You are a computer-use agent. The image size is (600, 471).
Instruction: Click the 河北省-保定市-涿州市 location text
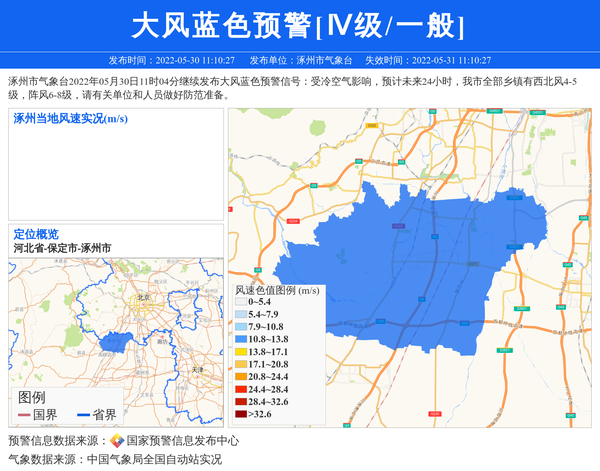point(62,247)
